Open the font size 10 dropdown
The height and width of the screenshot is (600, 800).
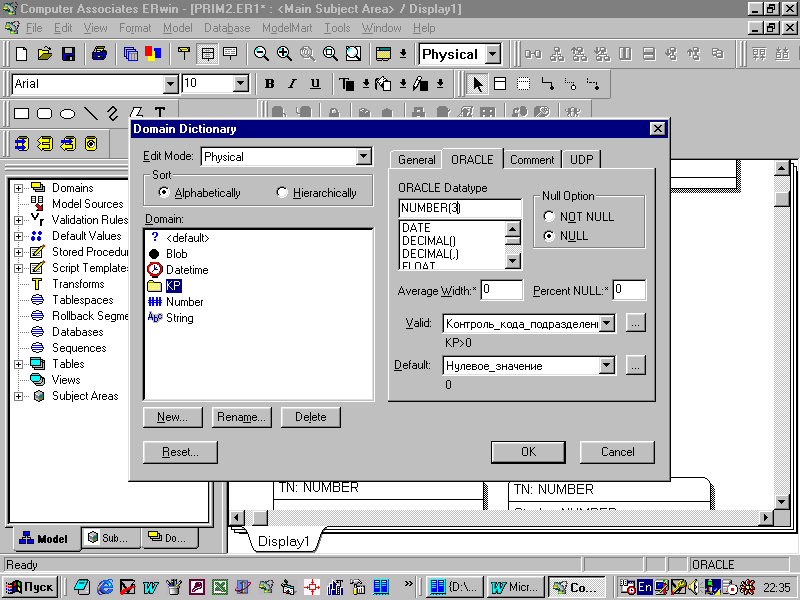pyautogui.click(x=241, y=84)
